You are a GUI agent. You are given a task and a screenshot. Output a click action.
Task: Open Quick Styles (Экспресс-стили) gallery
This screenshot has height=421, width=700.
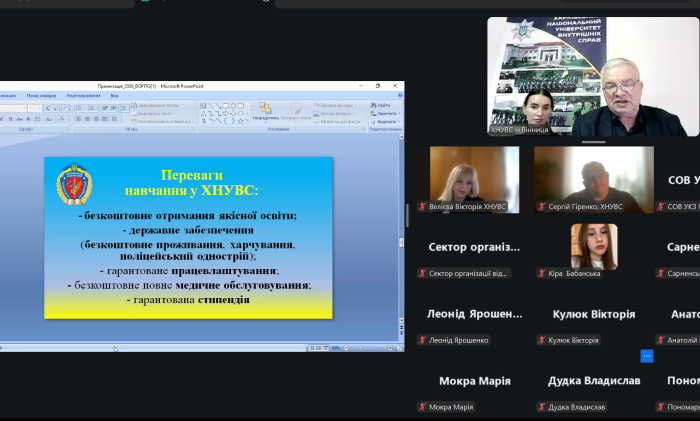coord(297,112)
